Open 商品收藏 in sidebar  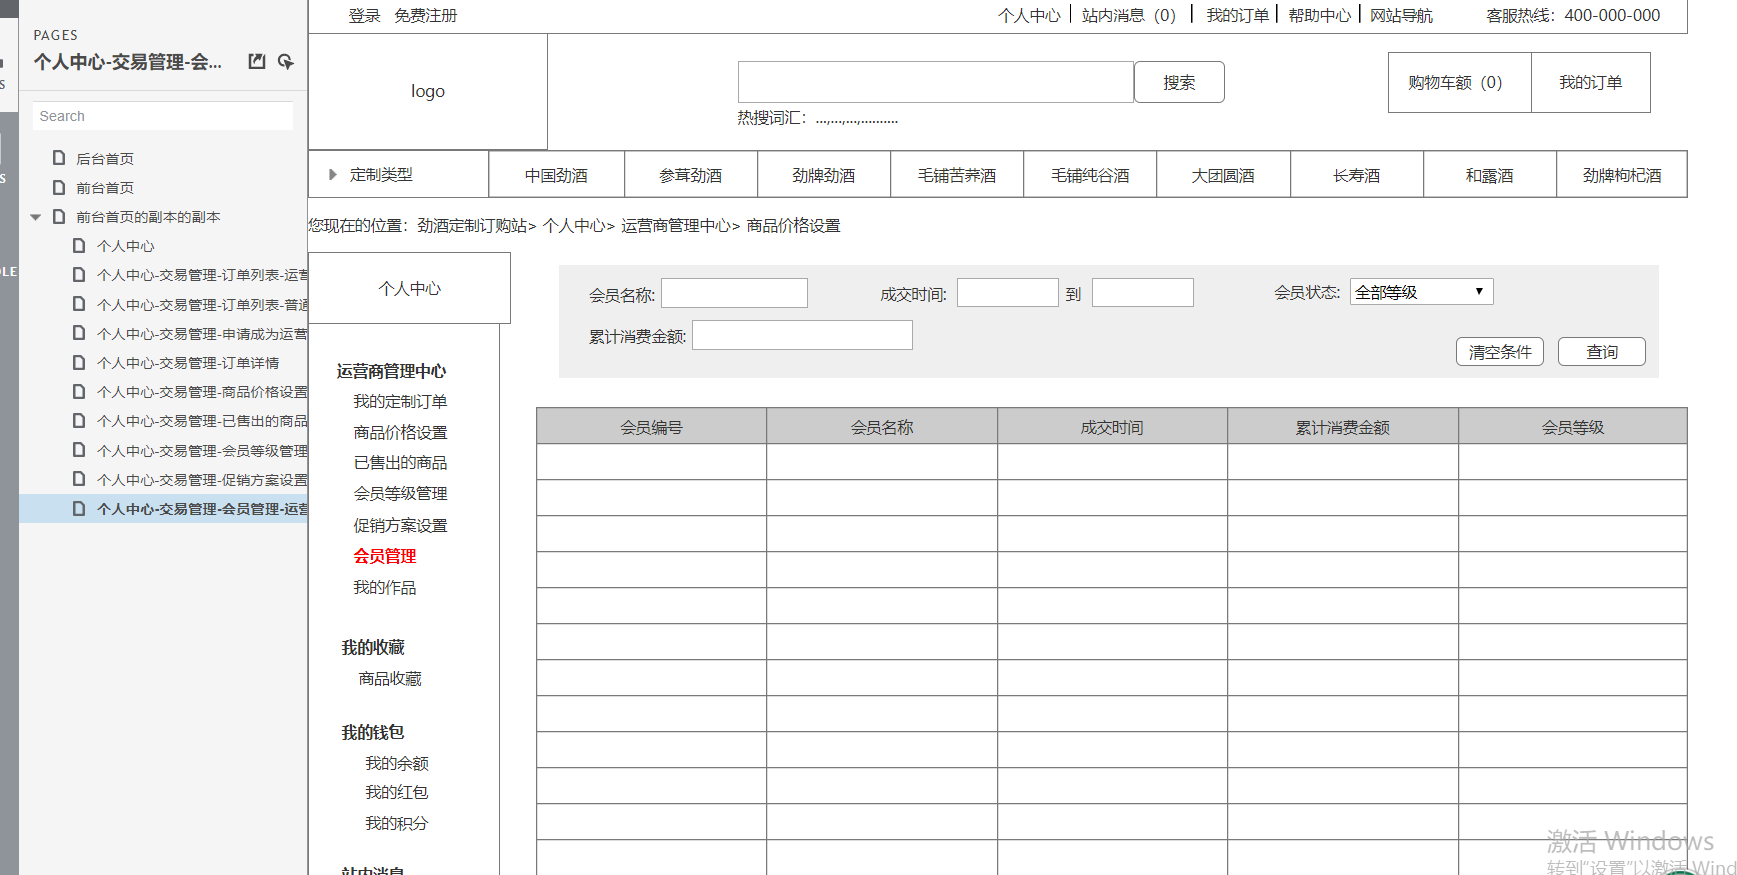point(390,678)
